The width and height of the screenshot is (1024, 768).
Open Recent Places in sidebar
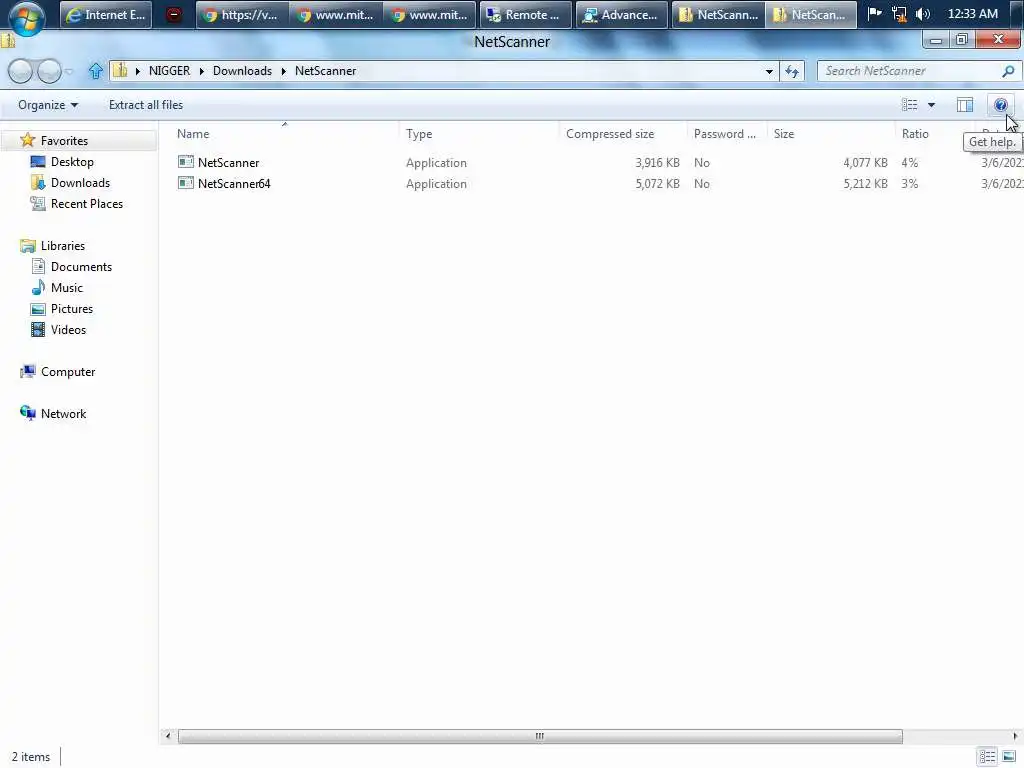pyautogui.click(x=86, y=204)
